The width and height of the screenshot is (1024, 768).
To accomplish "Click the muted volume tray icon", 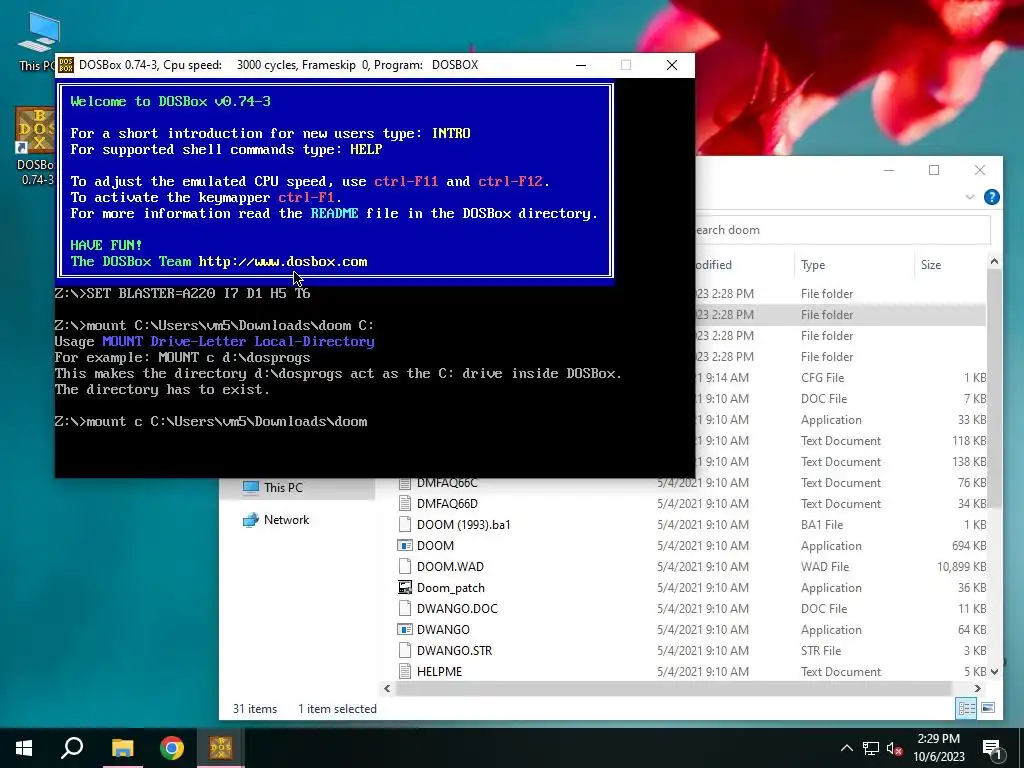I will pos(895,748).
